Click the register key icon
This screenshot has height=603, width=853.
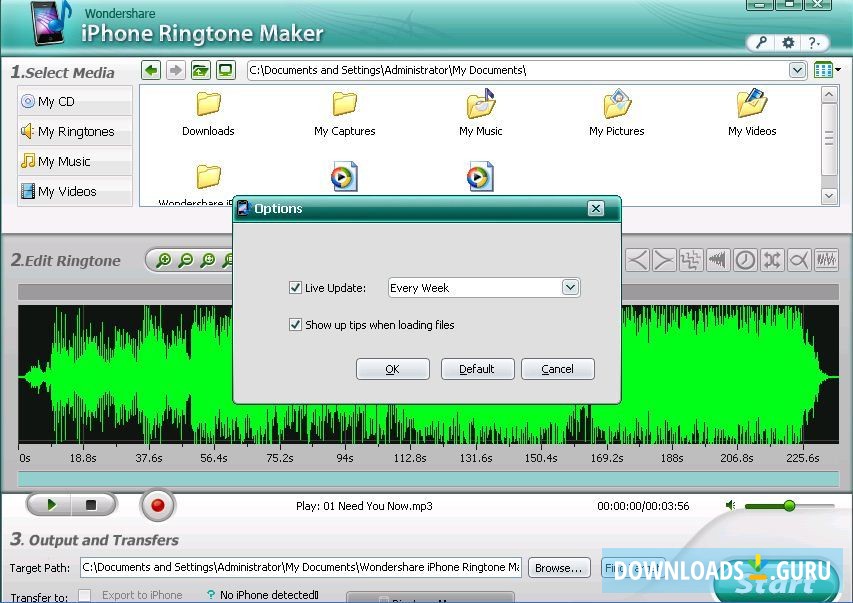tap(761, 42)
